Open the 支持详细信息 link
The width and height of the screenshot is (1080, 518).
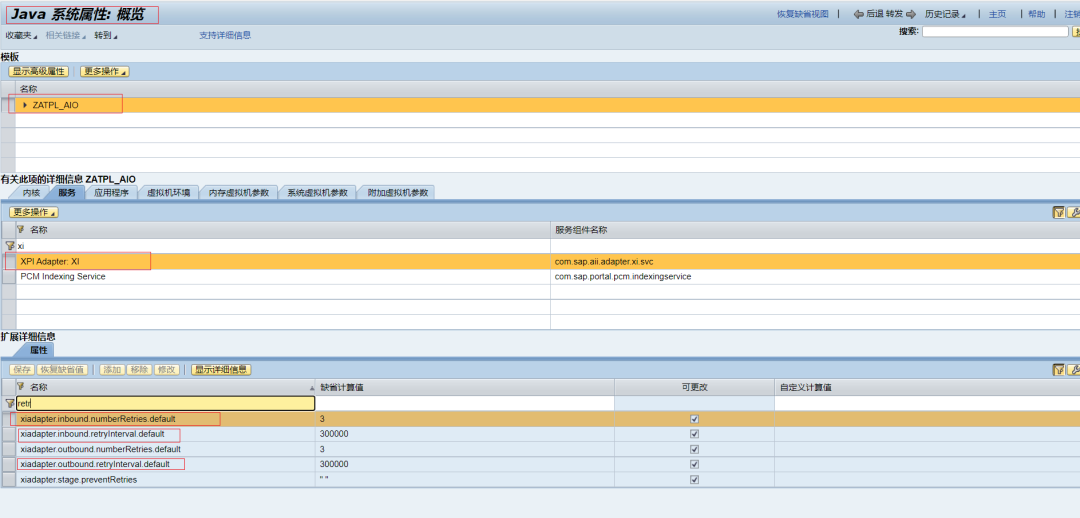click(225, 35)
